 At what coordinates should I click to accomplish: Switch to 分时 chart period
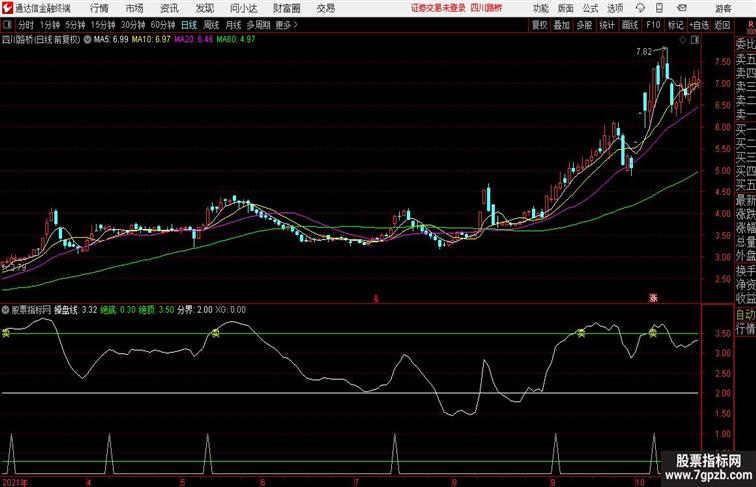tap(26, 25)
